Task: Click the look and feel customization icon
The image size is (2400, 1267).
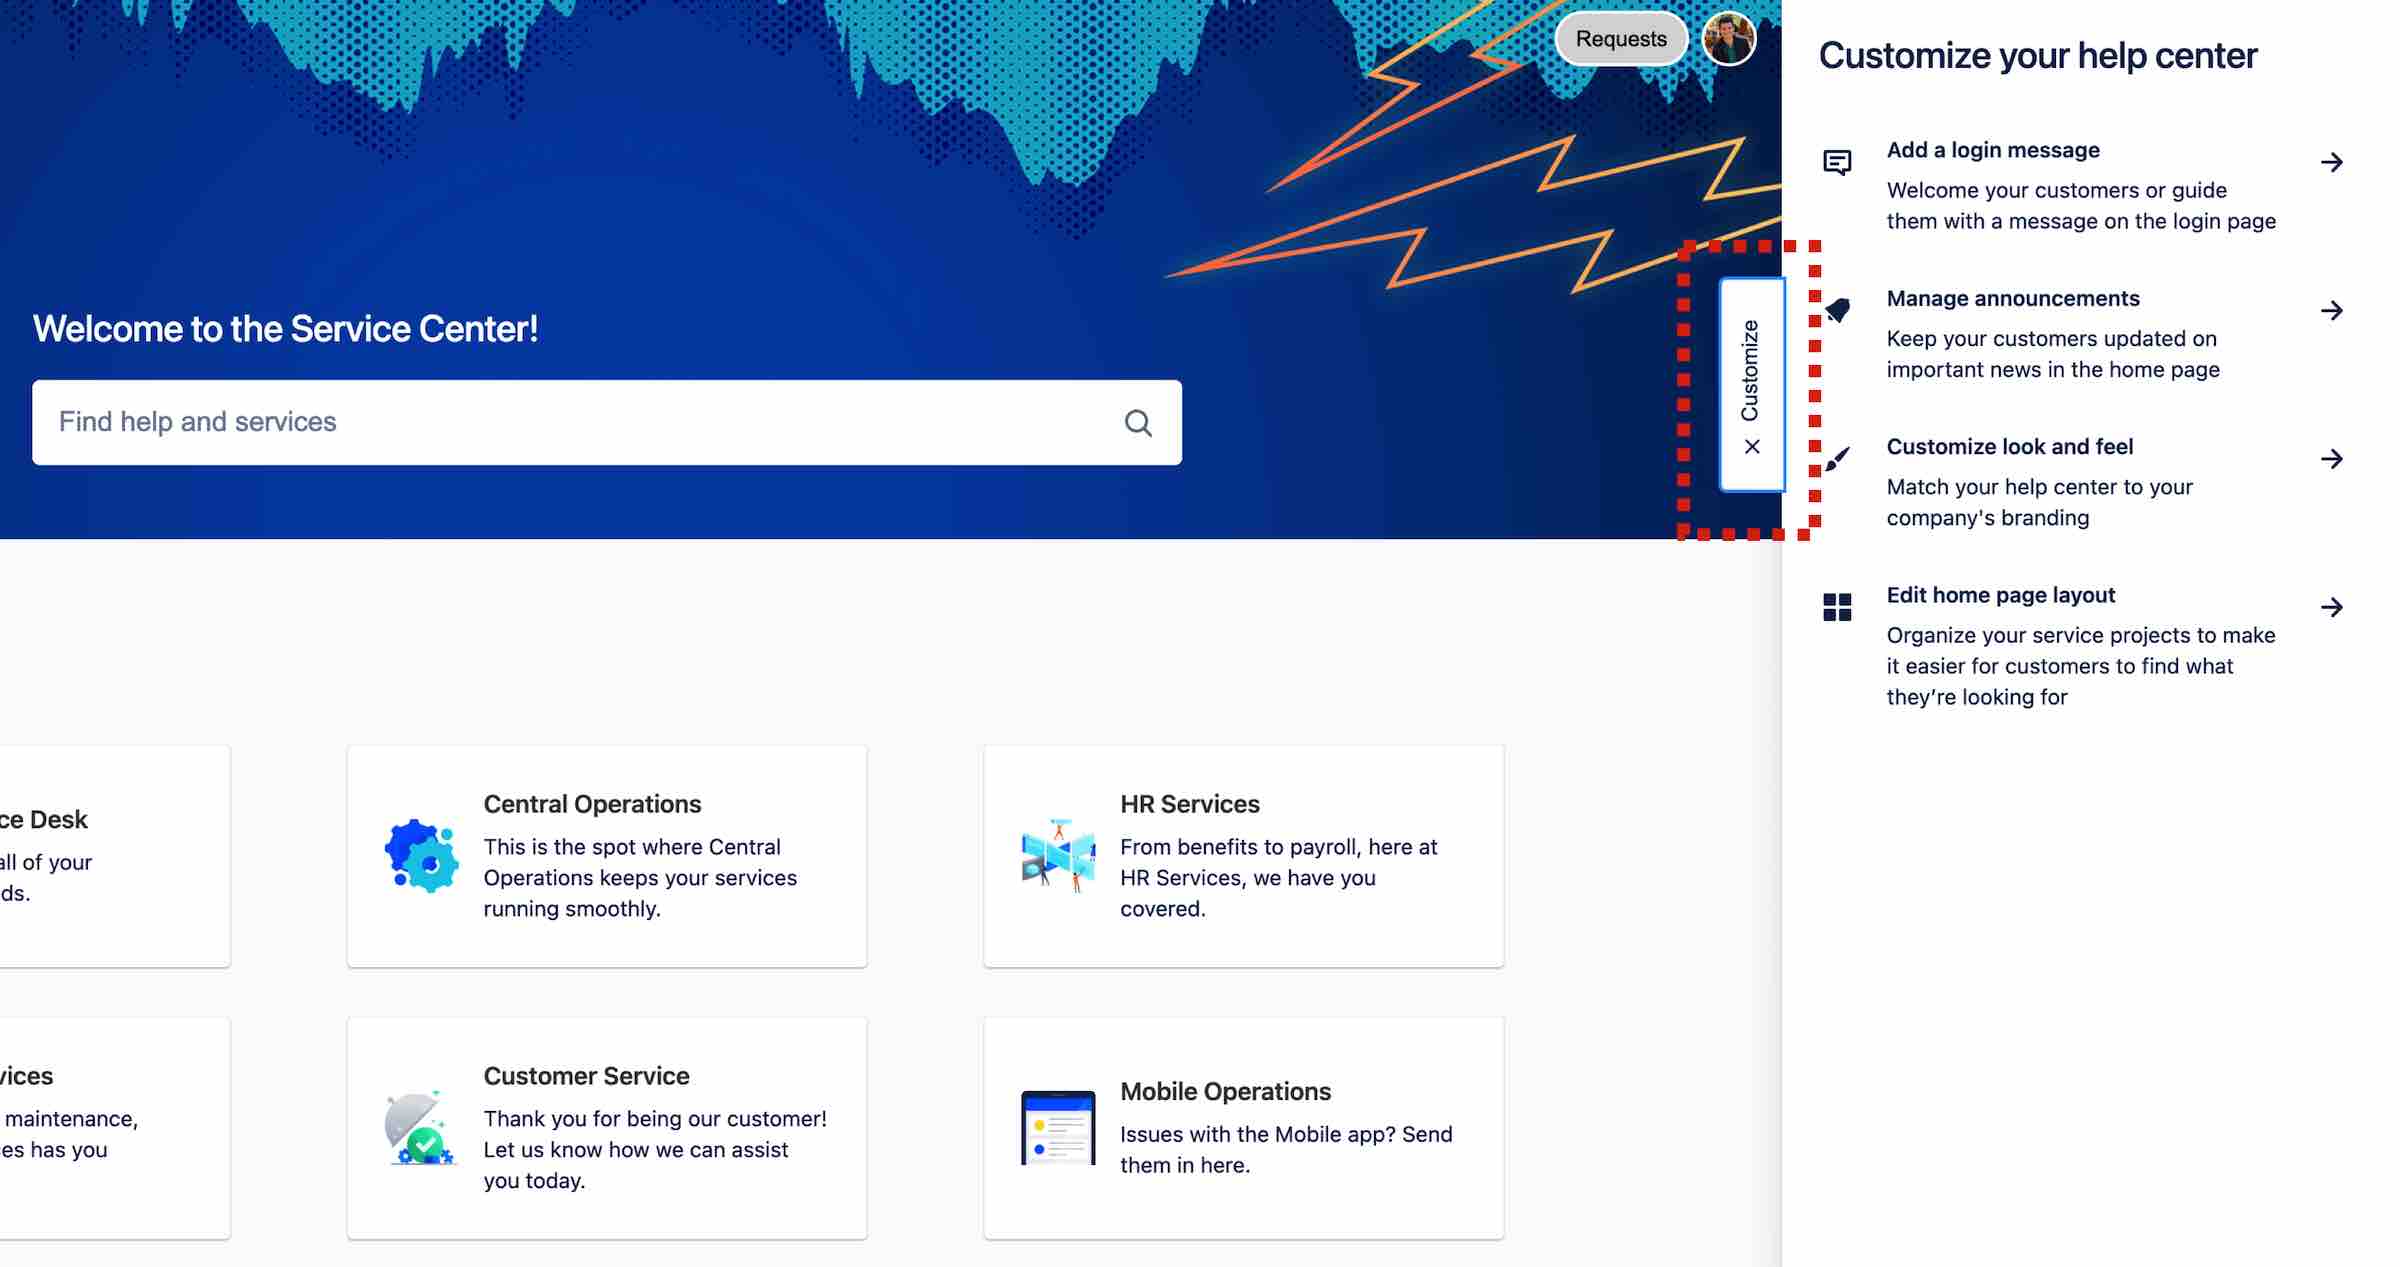Action: point(1838,457)
